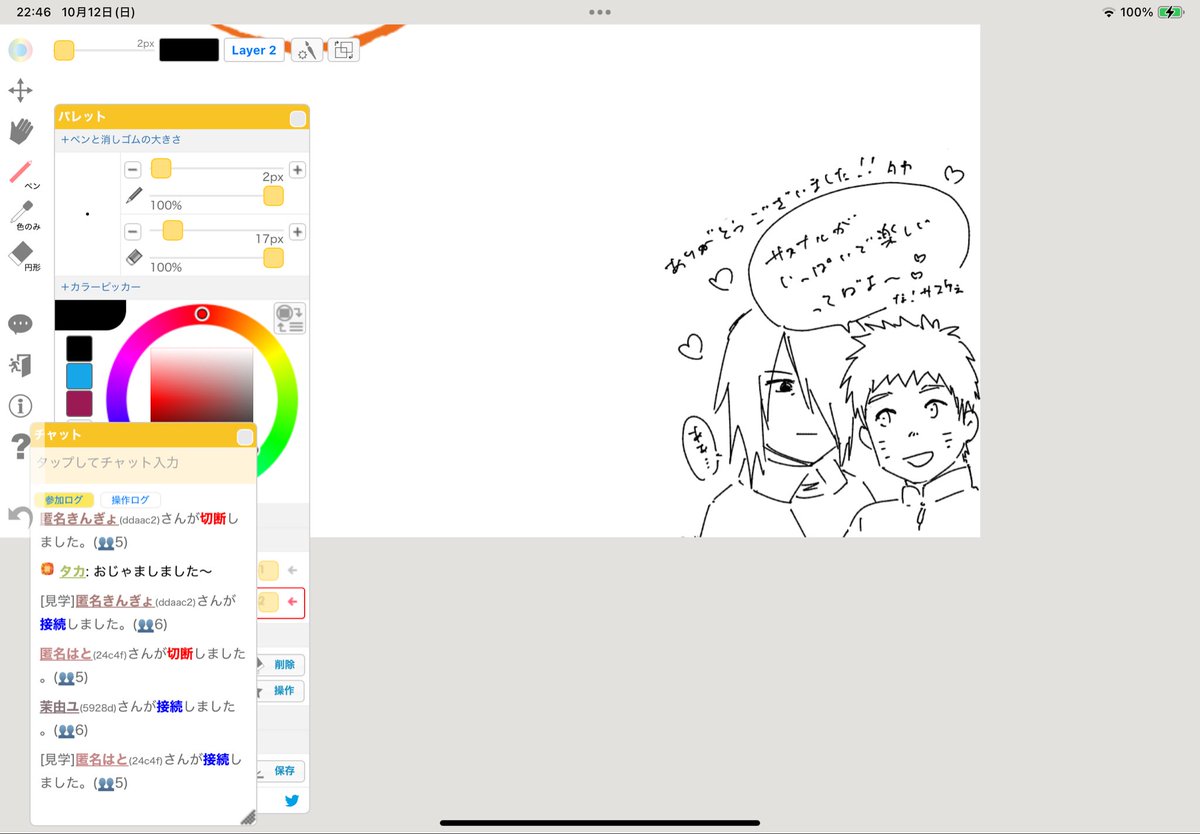This screenshot has width=1200, height=834.
Task: Select the Hand pan tool
Action: coord(21,132)
